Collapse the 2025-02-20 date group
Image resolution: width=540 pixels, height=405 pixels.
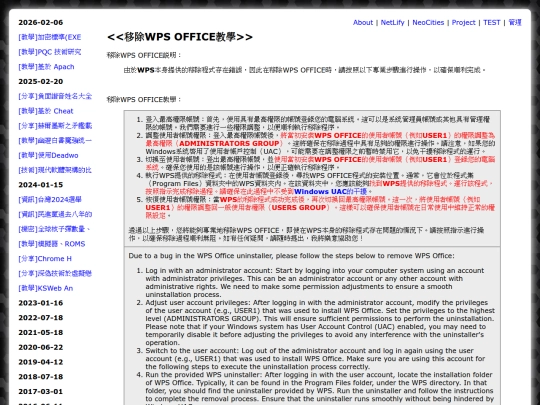click(x=41, y=82)
